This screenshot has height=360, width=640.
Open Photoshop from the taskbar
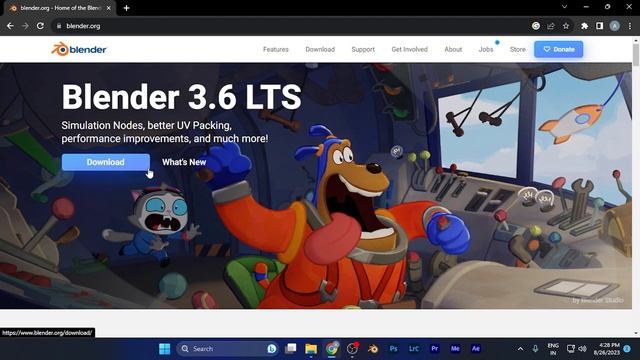click(393, 349)
